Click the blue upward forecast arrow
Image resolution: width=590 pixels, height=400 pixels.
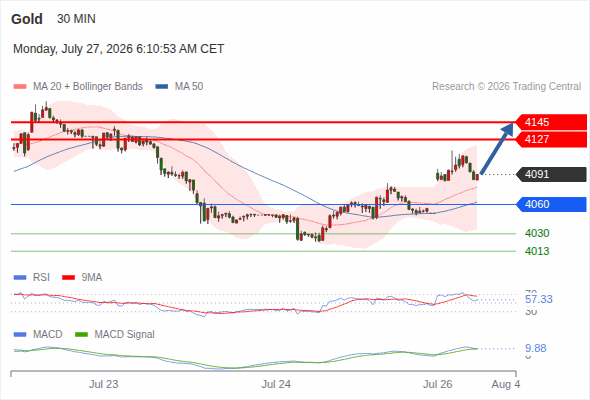(497, 149)
